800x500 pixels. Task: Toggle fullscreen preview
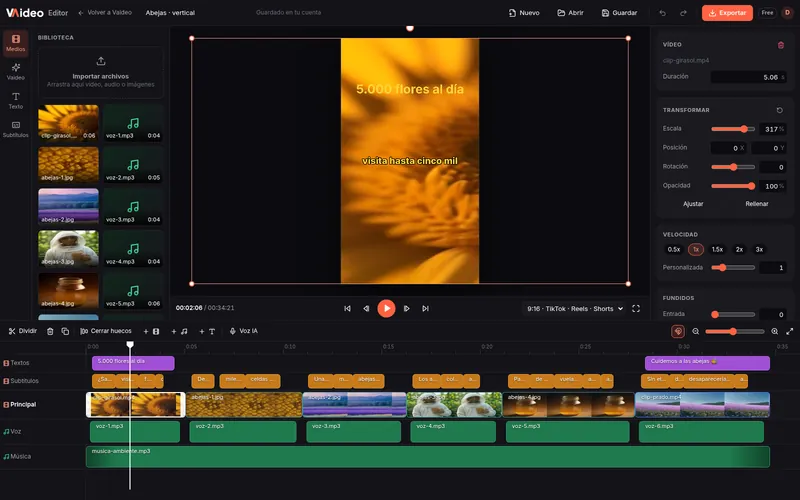coord(636,309)
